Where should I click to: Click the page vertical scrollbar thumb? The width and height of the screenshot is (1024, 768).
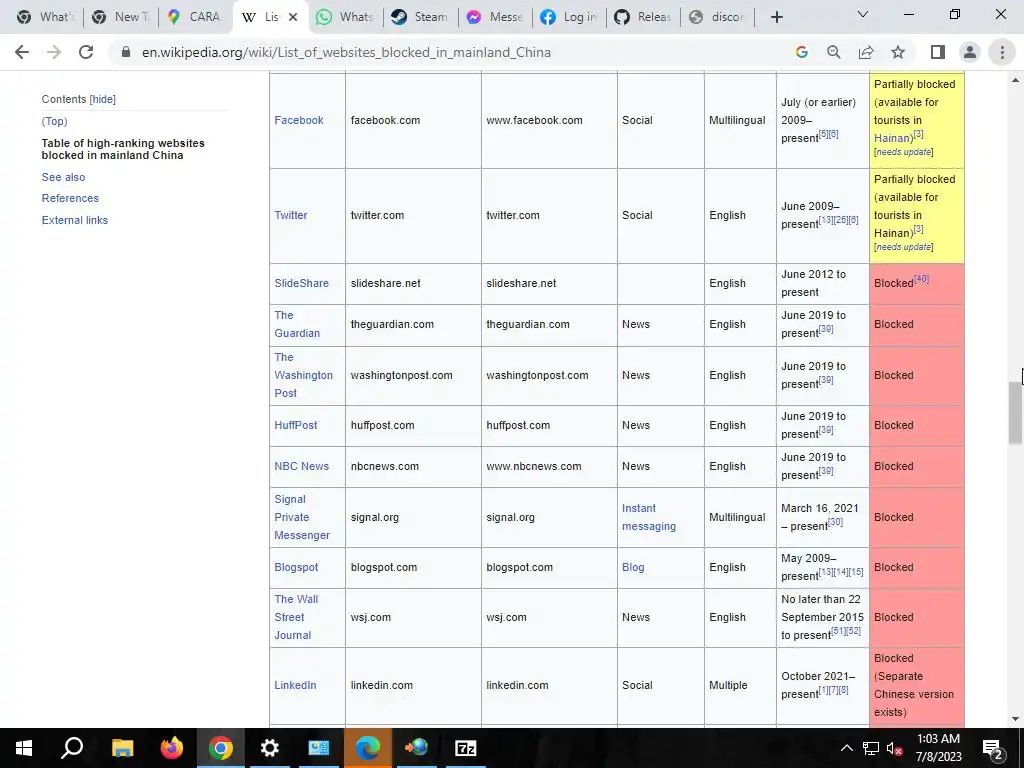(1016, 413)
